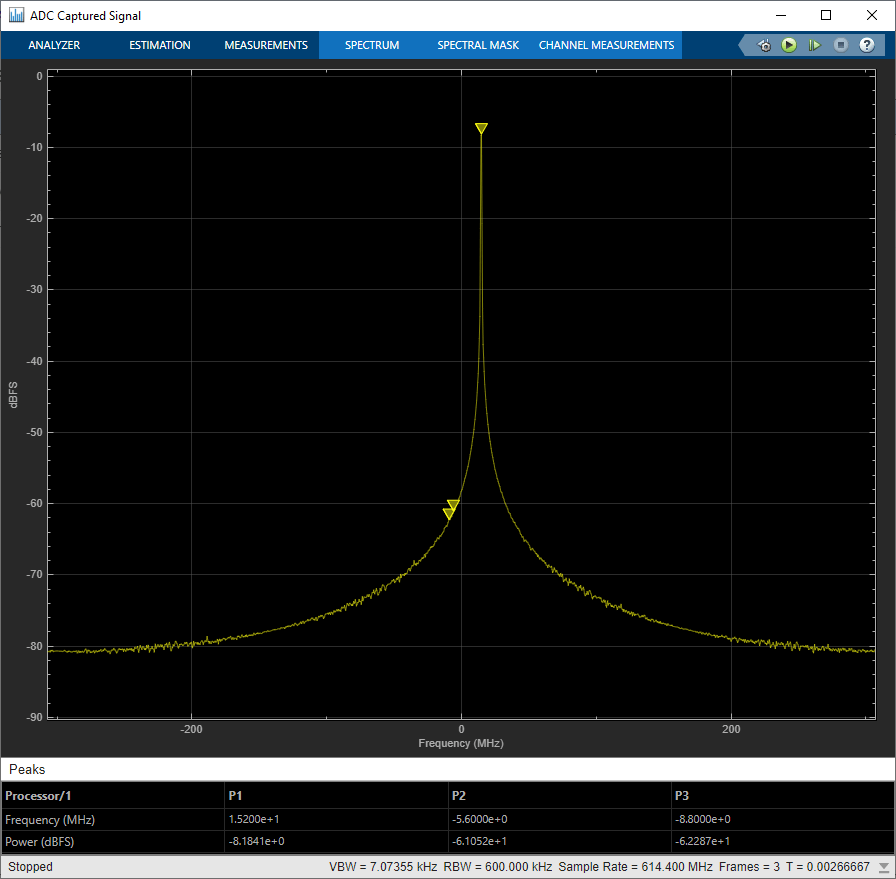
Task: Expand the status bar dropdown arrow
Action: [x=884, y=867]
